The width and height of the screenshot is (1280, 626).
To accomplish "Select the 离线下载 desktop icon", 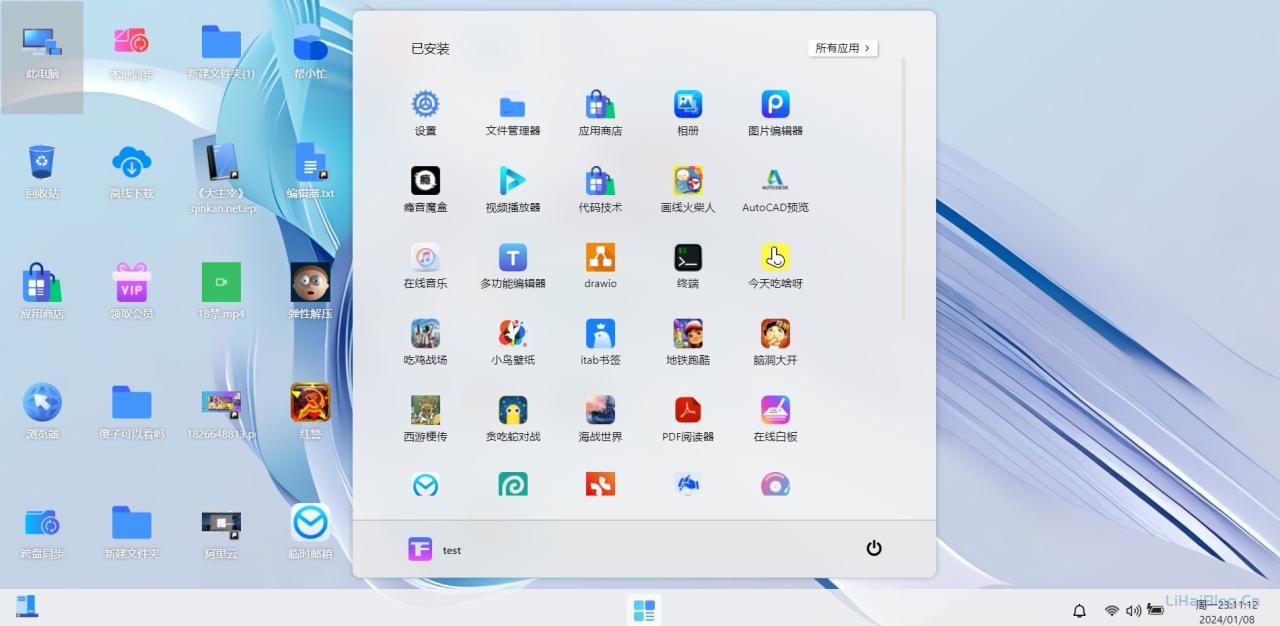I will tap(131, 171).
